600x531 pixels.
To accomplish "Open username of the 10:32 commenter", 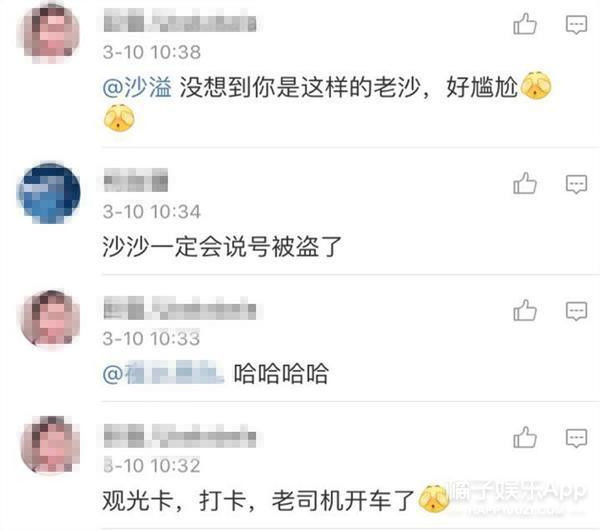I will tap(180, 436).
